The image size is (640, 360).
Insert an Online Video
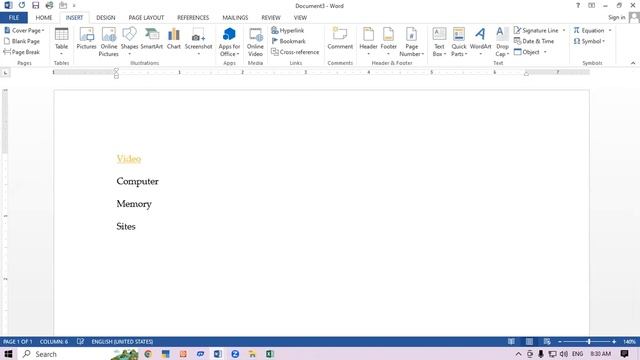tap(255, 42)
